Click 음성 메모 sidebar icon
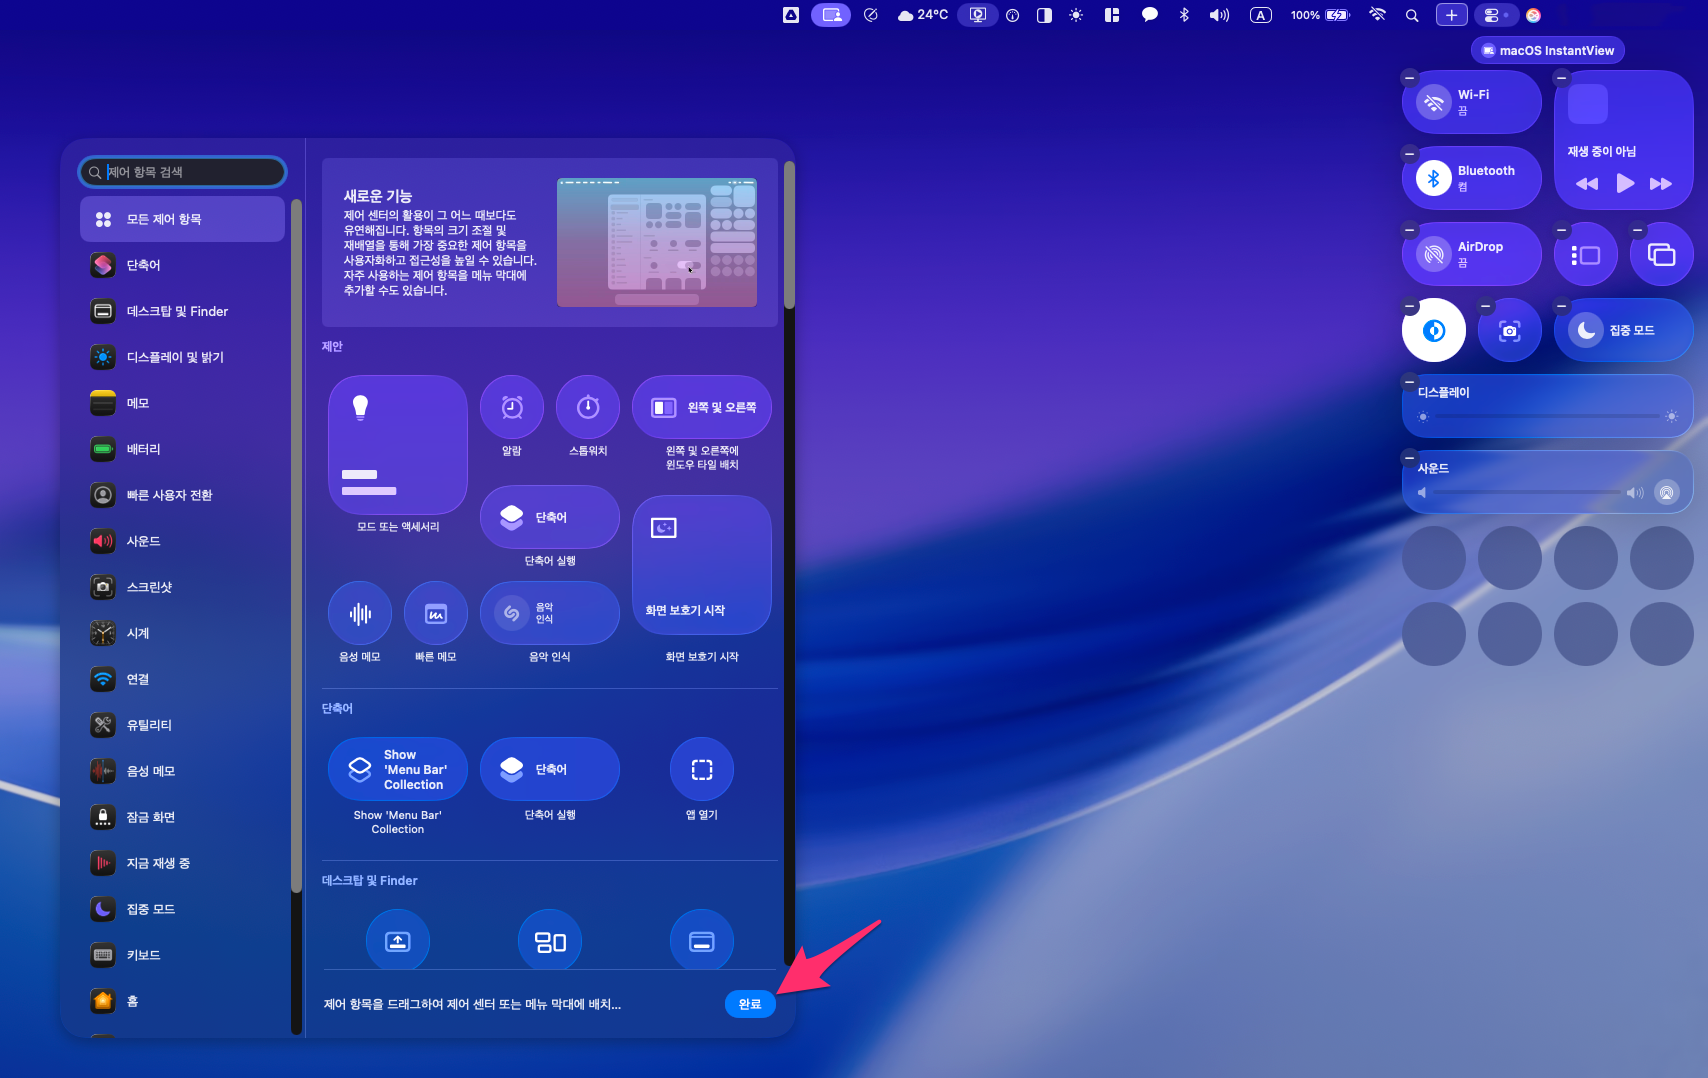1708x1078 pixels. [x=103, y=771]
